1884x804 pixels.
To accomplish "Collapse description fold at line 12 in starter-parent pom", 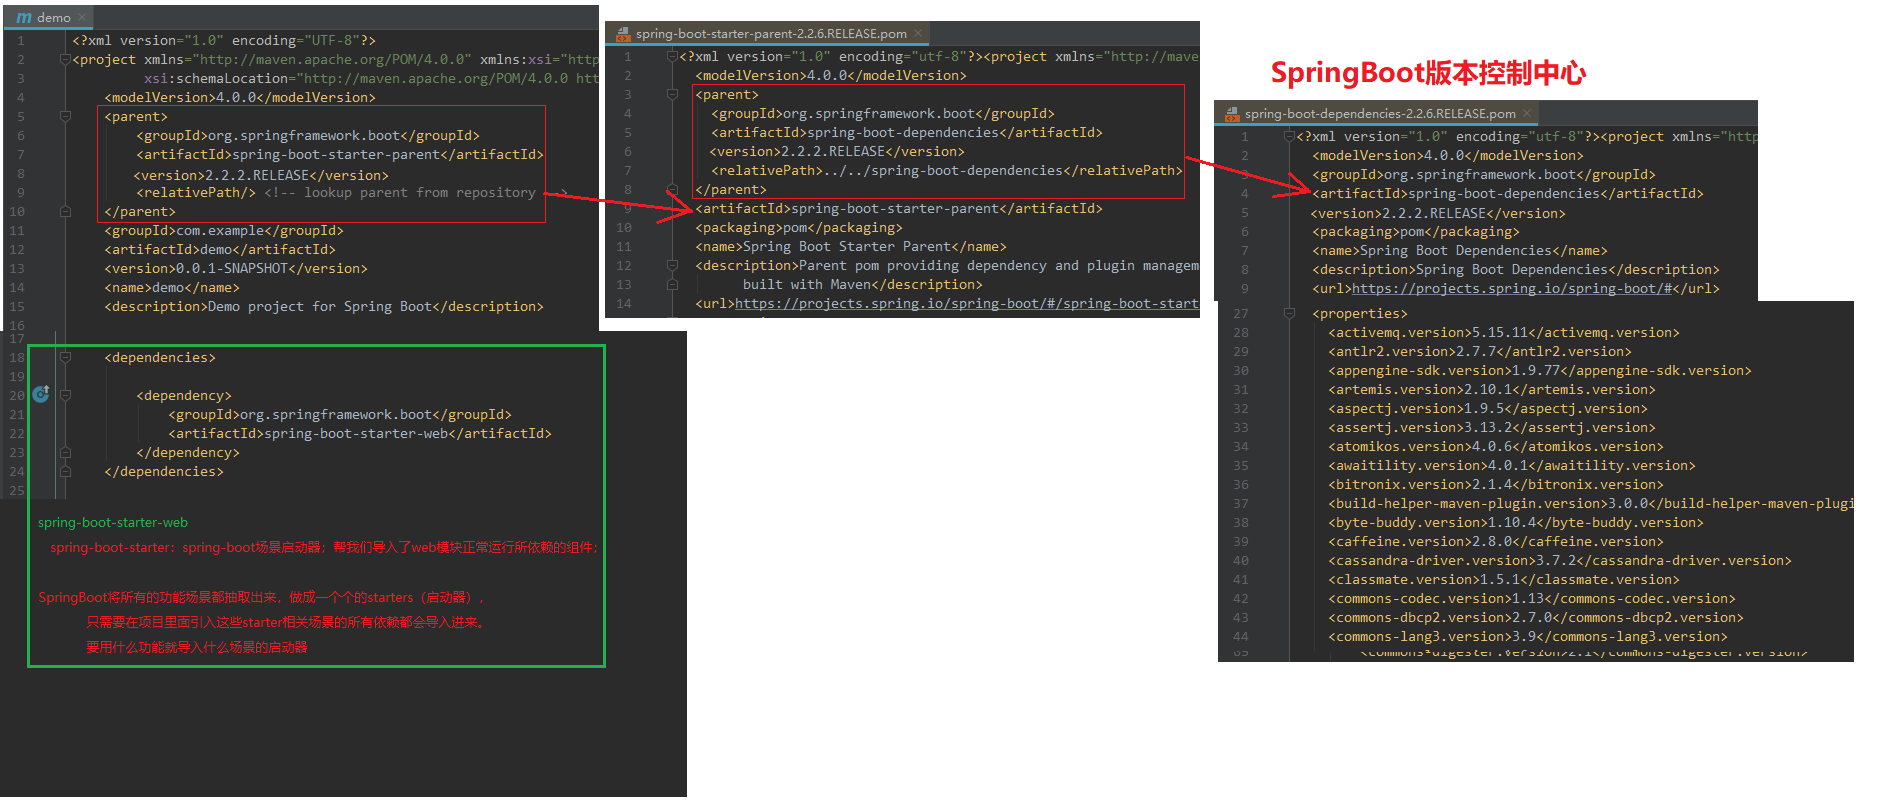I will tap(673, 265).
